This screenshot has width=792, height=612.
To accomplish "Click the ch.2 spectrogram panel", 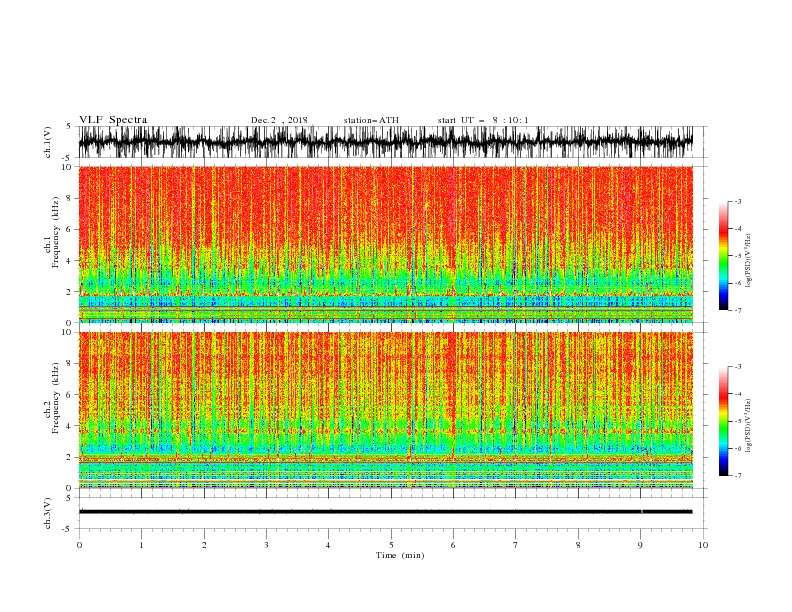I will click(x=386, y=410).
